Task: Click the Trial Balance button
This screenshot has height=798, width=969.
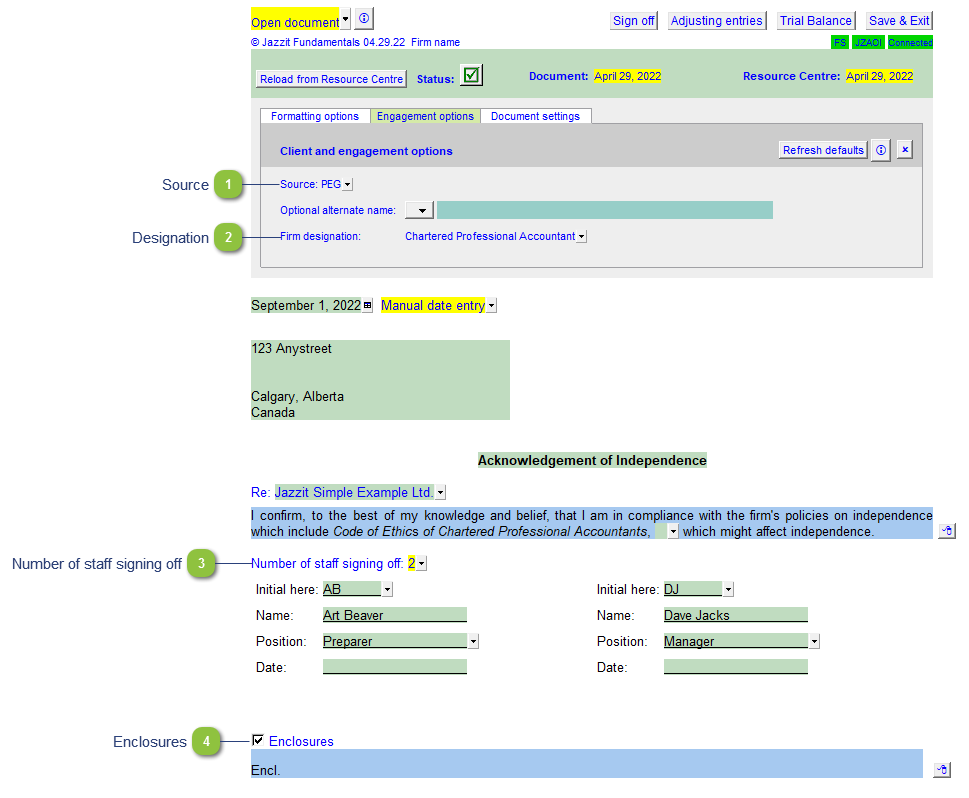Action: pyautogui.click(x=815, y=21)
